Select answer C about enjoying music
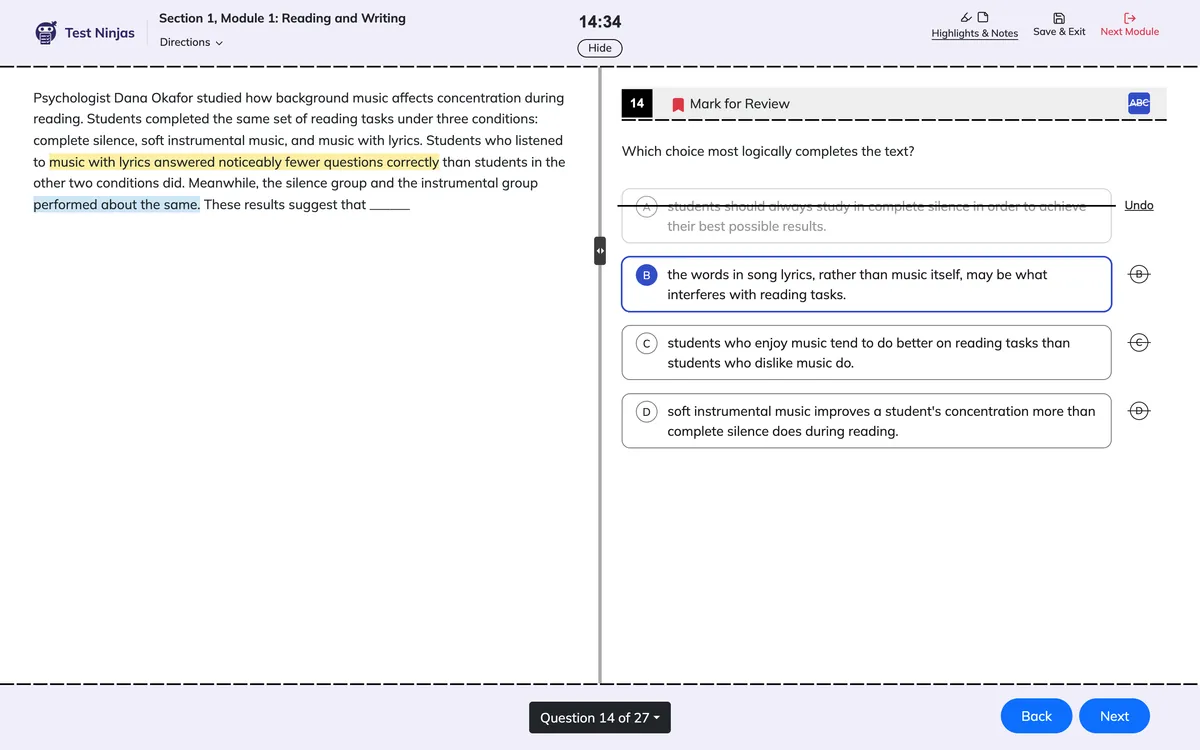1200x750 pixels. tap(866, 352)
